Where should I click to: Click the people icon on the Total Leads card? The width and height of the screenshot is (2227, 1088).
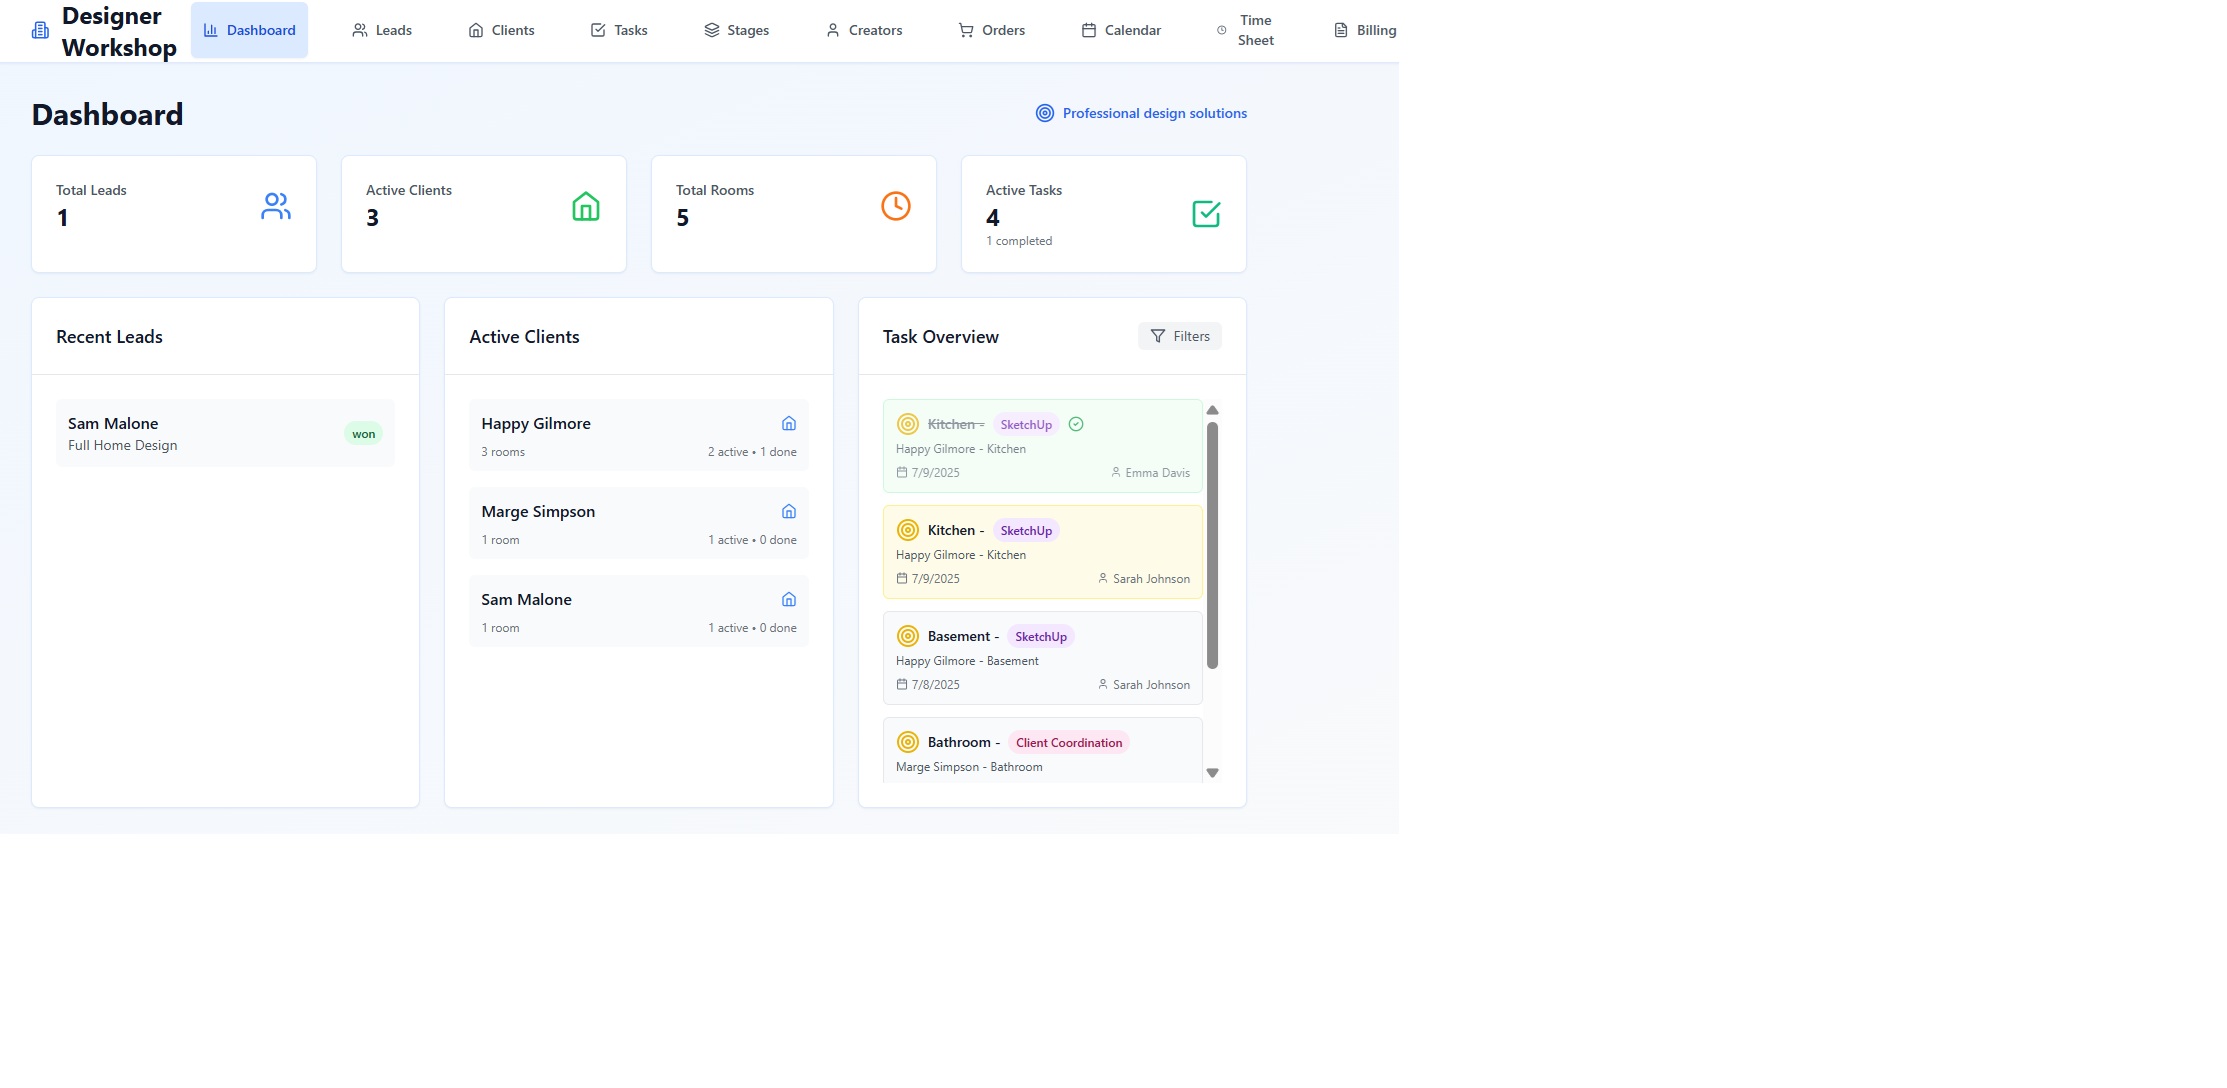coord(275,207)
